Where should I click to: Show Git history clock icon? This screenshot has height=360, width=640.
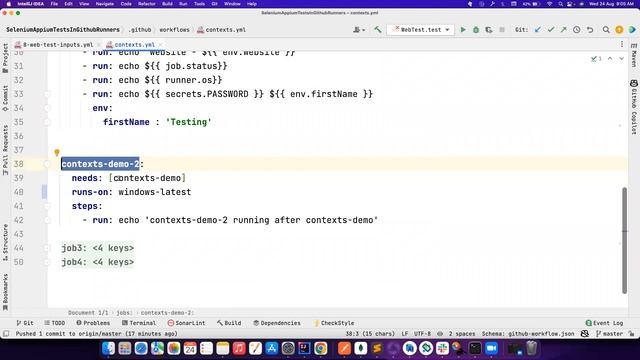click(576, 29)
